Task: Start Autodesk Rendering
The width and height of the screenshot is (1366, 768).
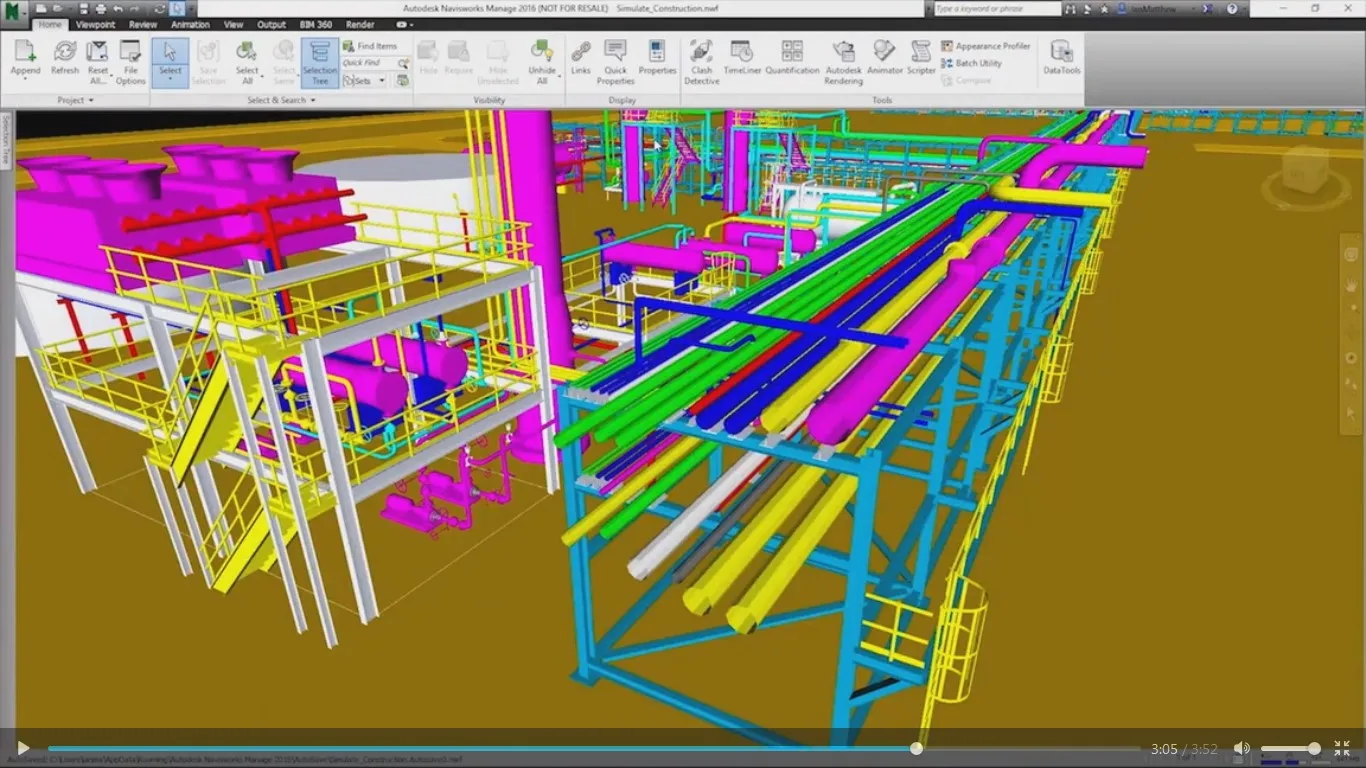Action: 843,60
